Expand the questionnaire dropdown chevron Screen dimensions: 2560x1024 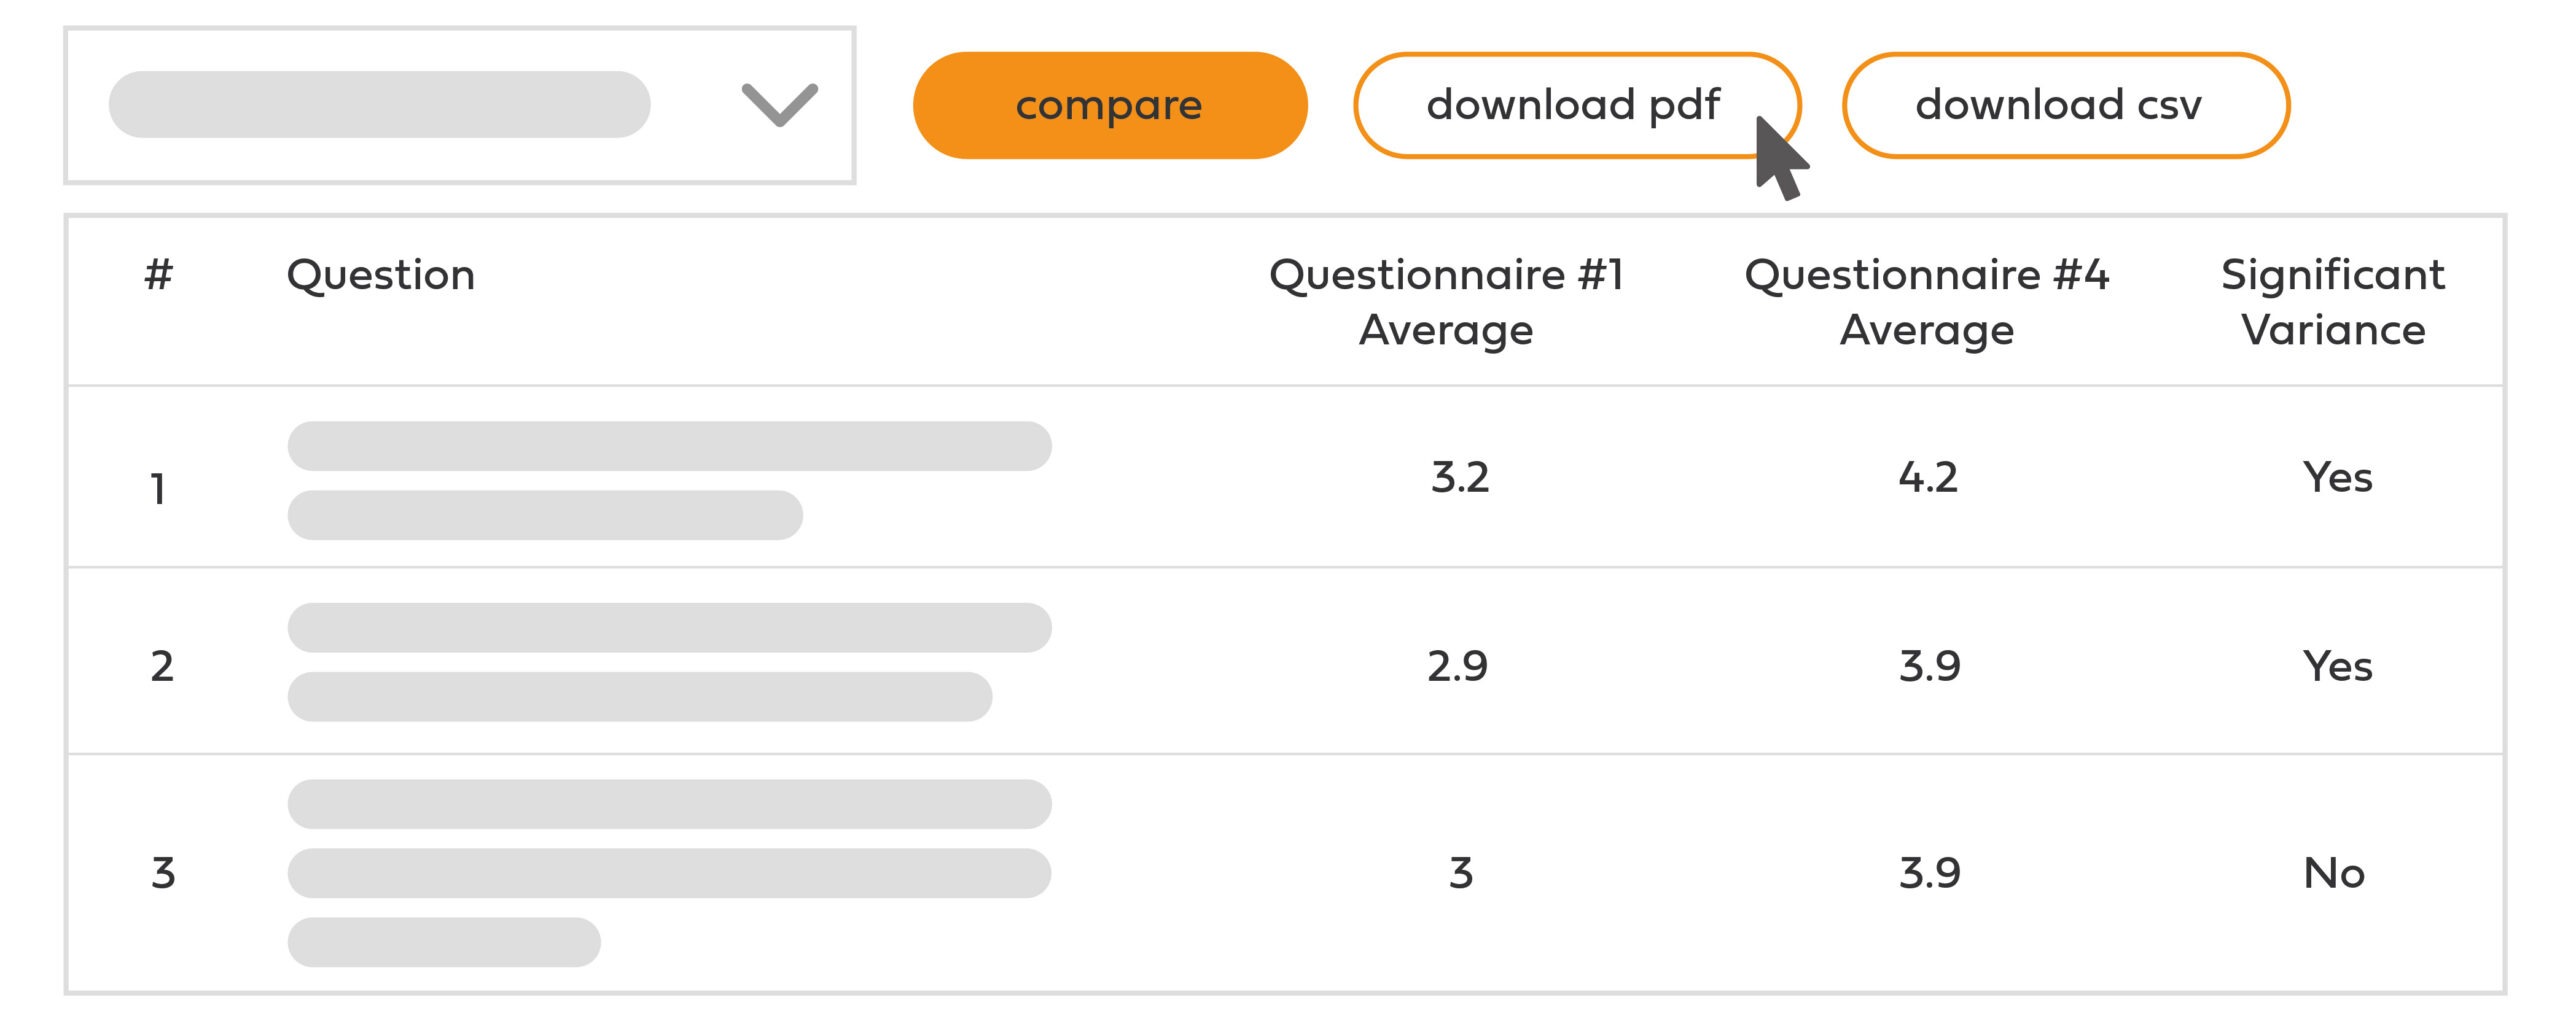[x=779, y=105]
